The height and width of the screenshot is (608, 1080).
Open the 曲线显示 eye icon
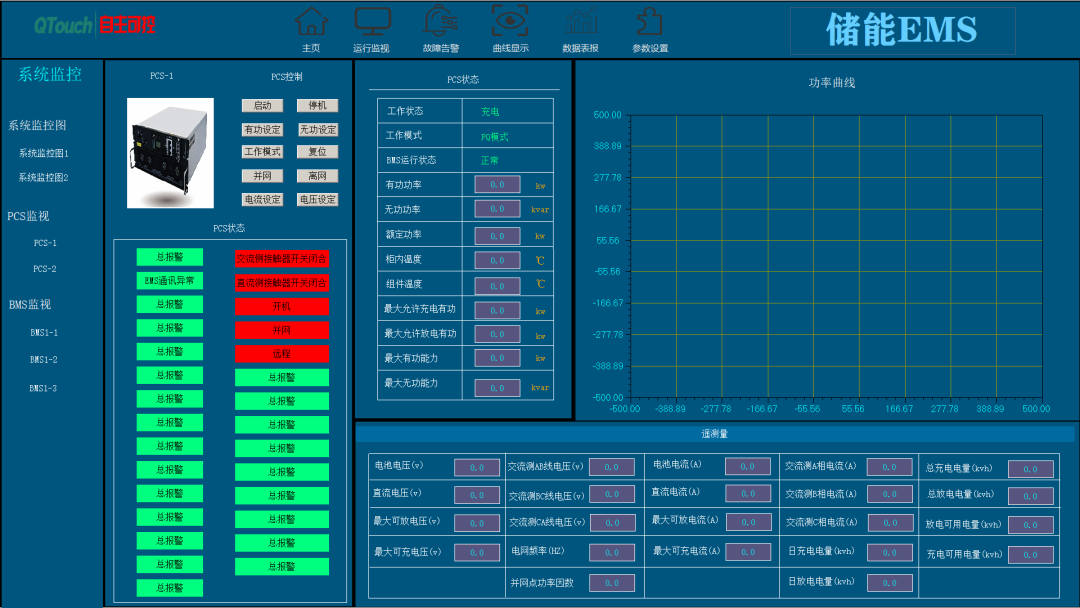[510, 21]
